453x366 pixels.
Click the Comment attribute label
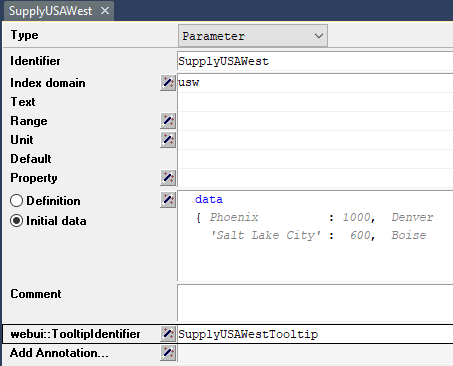coord(36,294)
